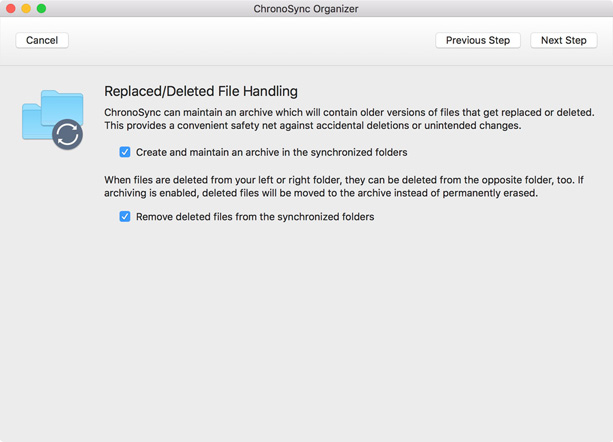Viewport: 613px width, 442px height.
Task: Close the window with the red button
Action: coord(11,8)
